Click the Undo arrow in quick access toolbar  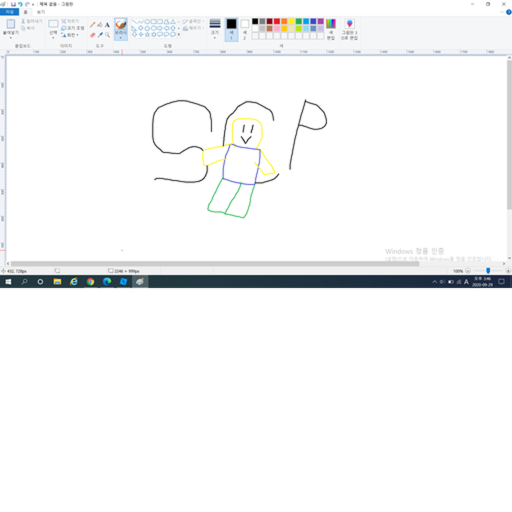[x=20, y=4]
